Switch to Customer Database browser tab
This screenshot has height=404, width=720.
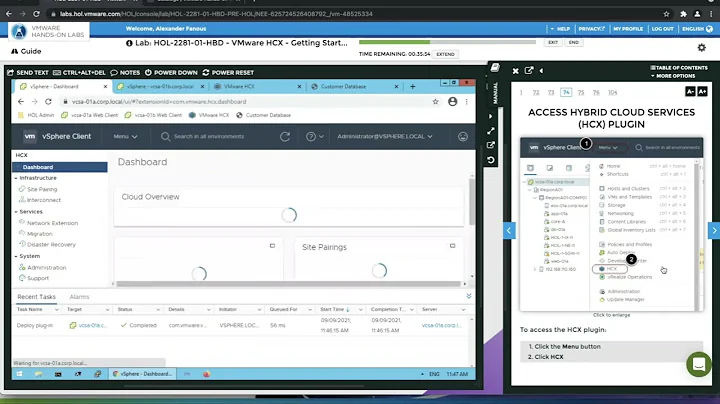click(353, 86)
